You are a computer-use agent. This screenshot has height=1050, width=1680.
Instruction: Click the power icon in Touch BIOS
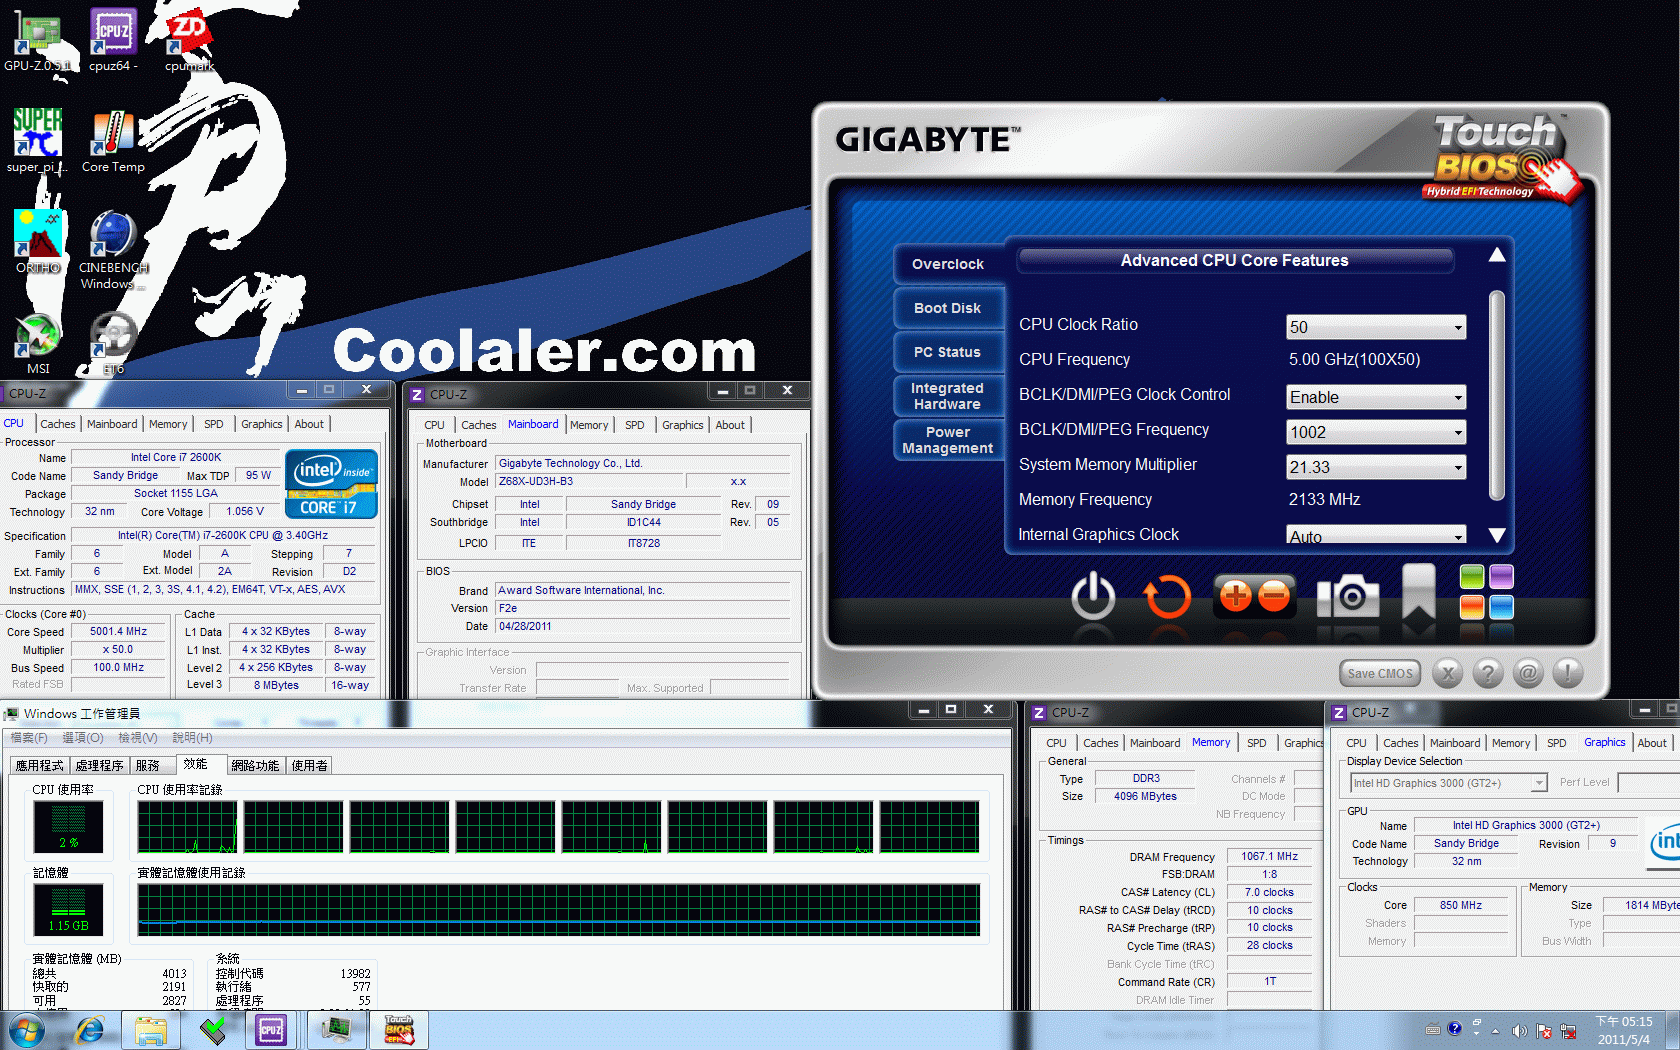click(1093, 596)
